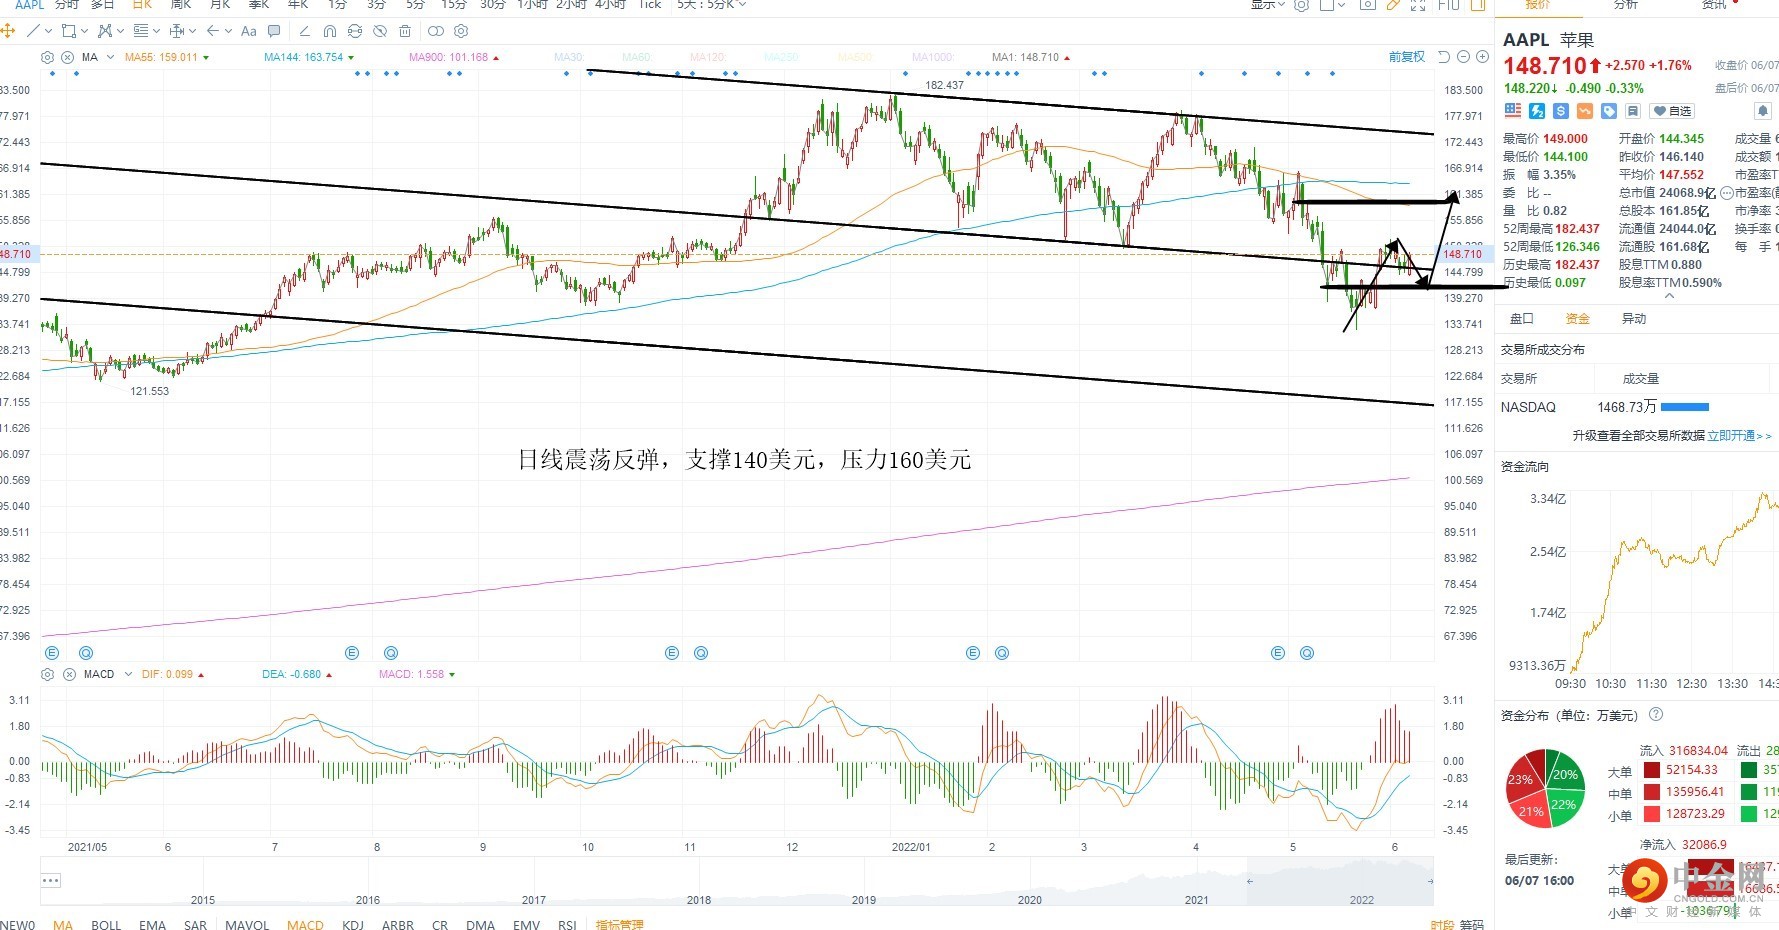Viewport: 1779px width, 930px height.
Task: Add a text annotation with Aa tool
Action: [249, 31]
